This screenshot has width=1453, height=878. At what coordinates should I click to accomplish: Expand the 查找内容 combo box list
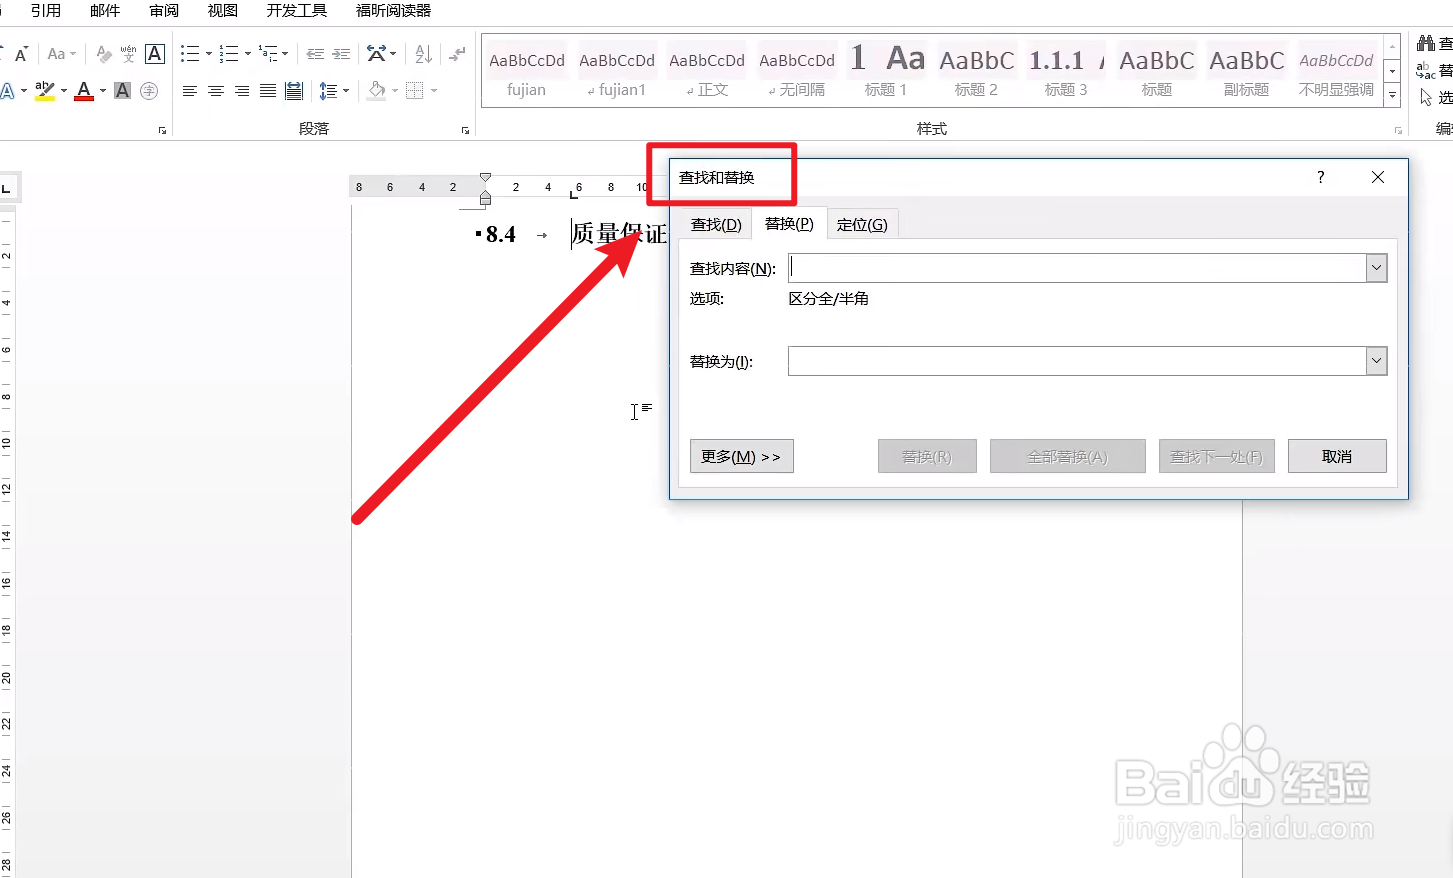coord(1376,268)
